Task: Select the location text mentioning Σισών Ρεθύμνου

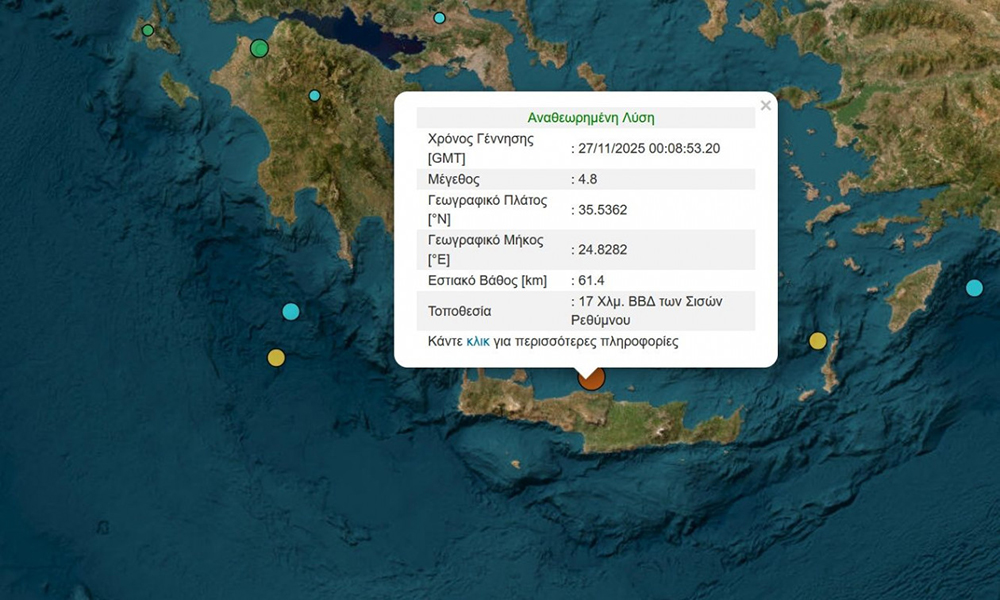Action: pos(648,310)
